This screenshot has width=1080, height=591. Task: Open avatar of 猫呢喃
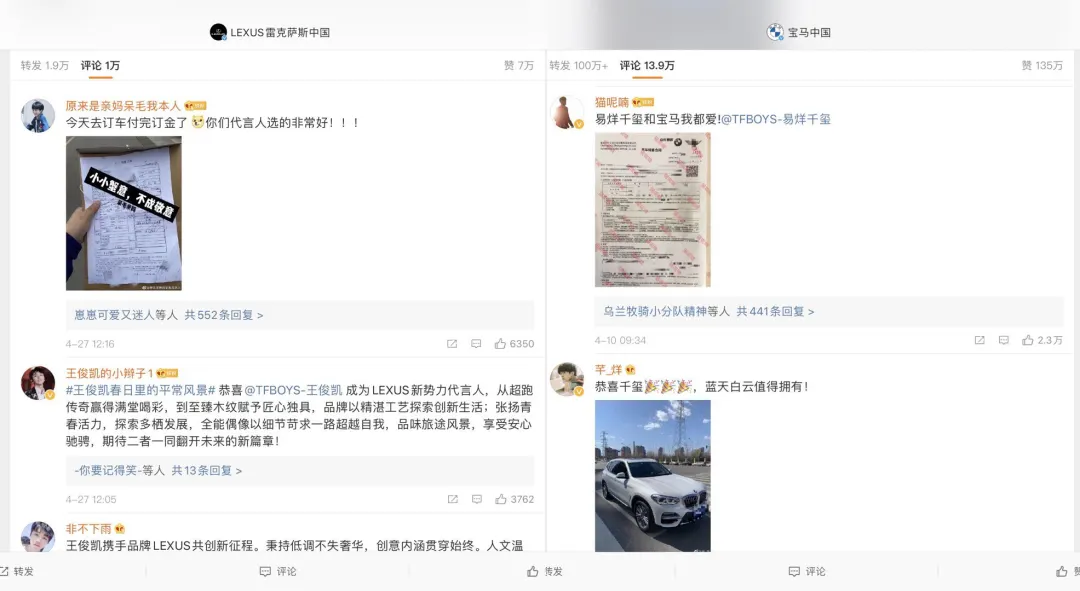(x=567, y=112)
